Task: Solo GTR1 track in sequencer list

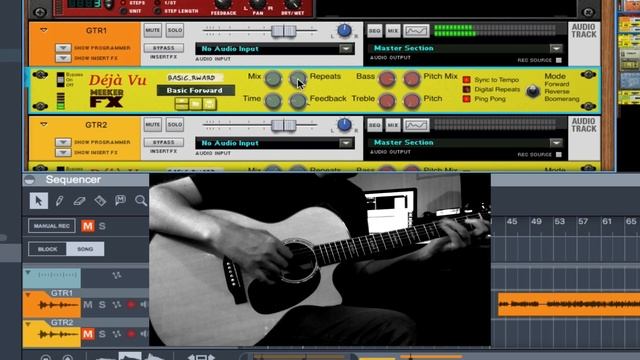Action: tap(102, 304)
